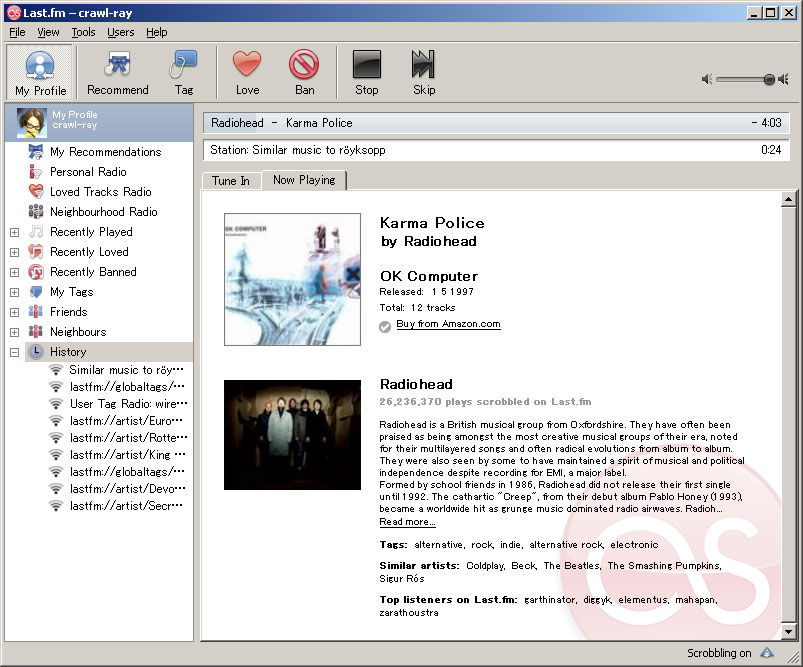Click the top listener garthinator
The height and width of the screenshot is (667, 803).
(550, 599)
